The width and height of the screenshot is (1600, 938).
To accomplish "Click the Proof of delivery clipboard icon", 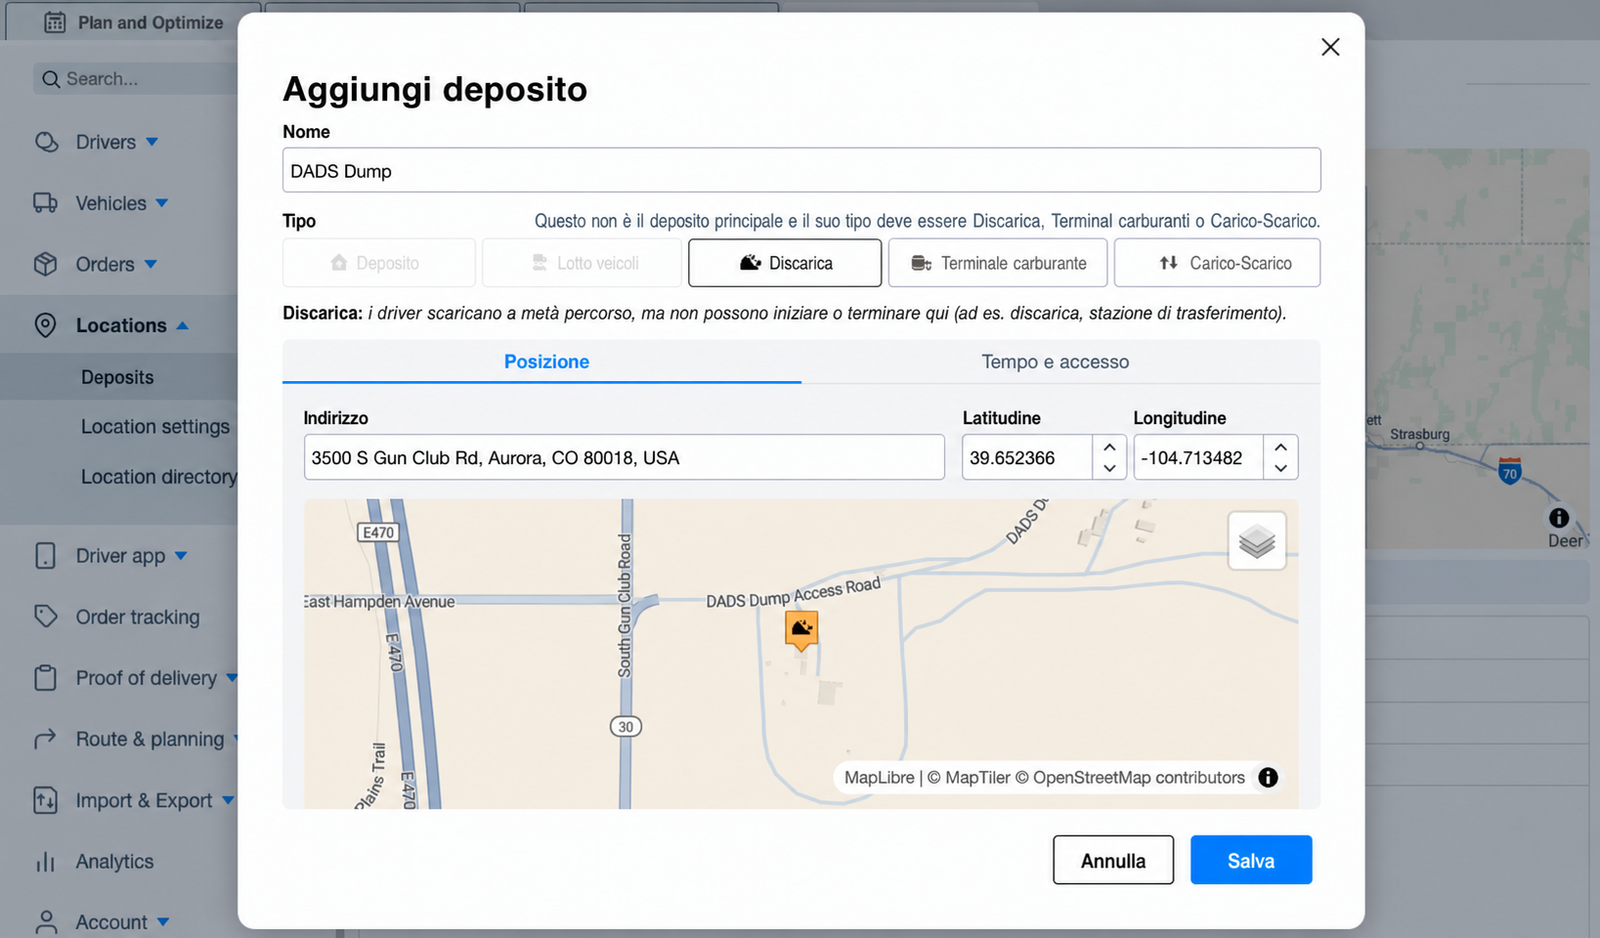I will tap(46, 678).
